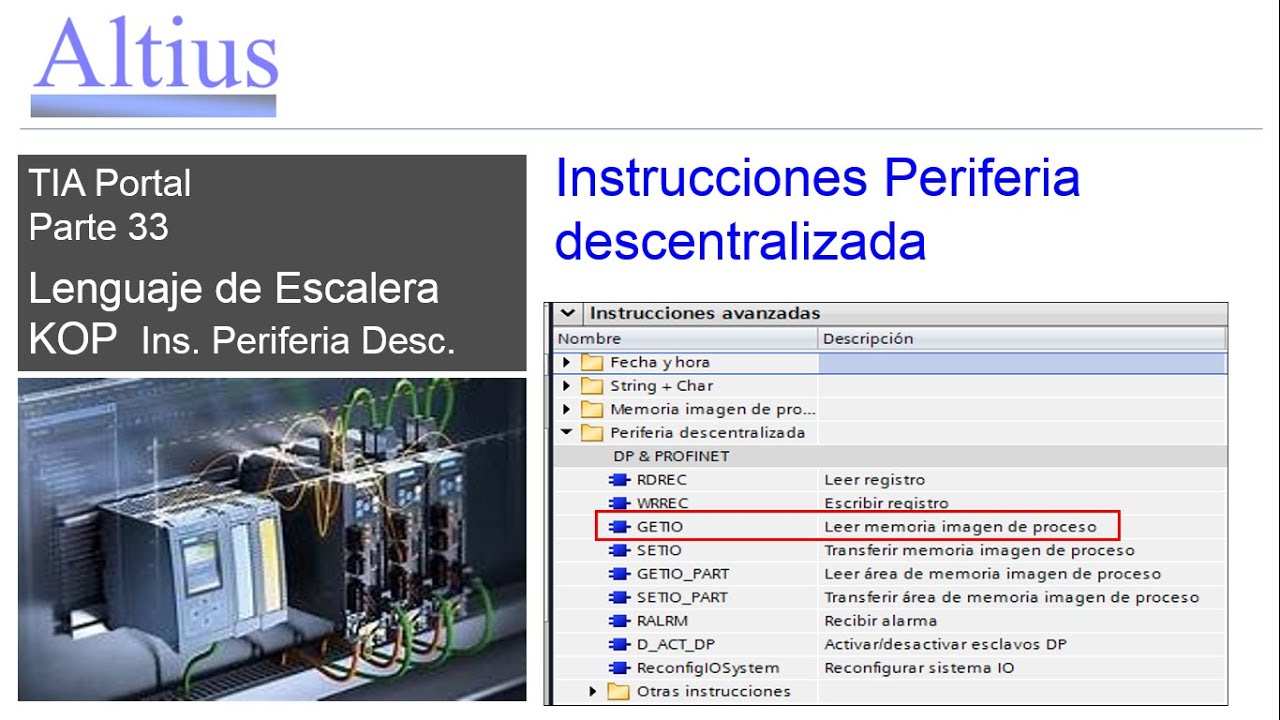Click the GETIO_PART instruction block icon
Screen dimensions: 1280x720
pos(620,574)
